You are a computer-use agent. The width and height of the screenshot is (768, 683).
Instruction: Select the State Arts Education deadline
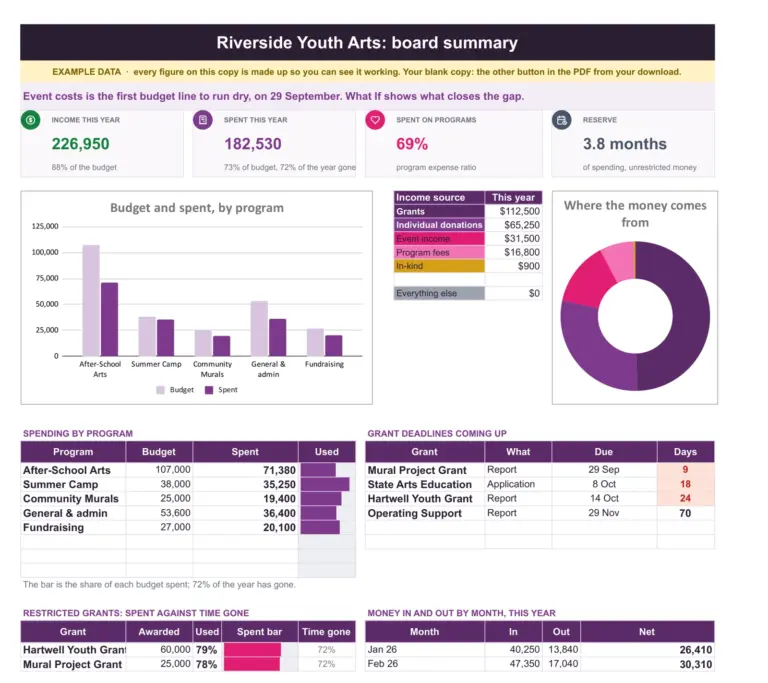(x=540, y=484)
